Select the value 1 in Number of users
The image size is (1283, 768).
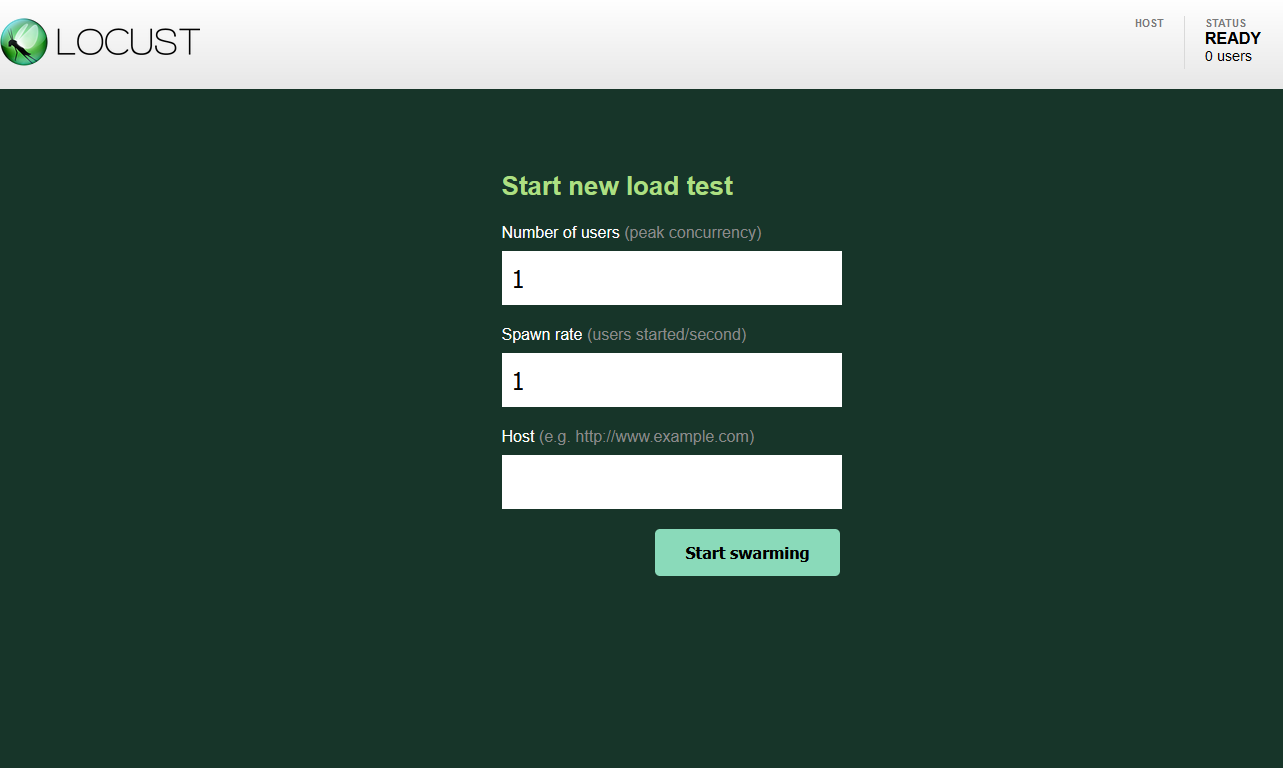coord(518,277)
